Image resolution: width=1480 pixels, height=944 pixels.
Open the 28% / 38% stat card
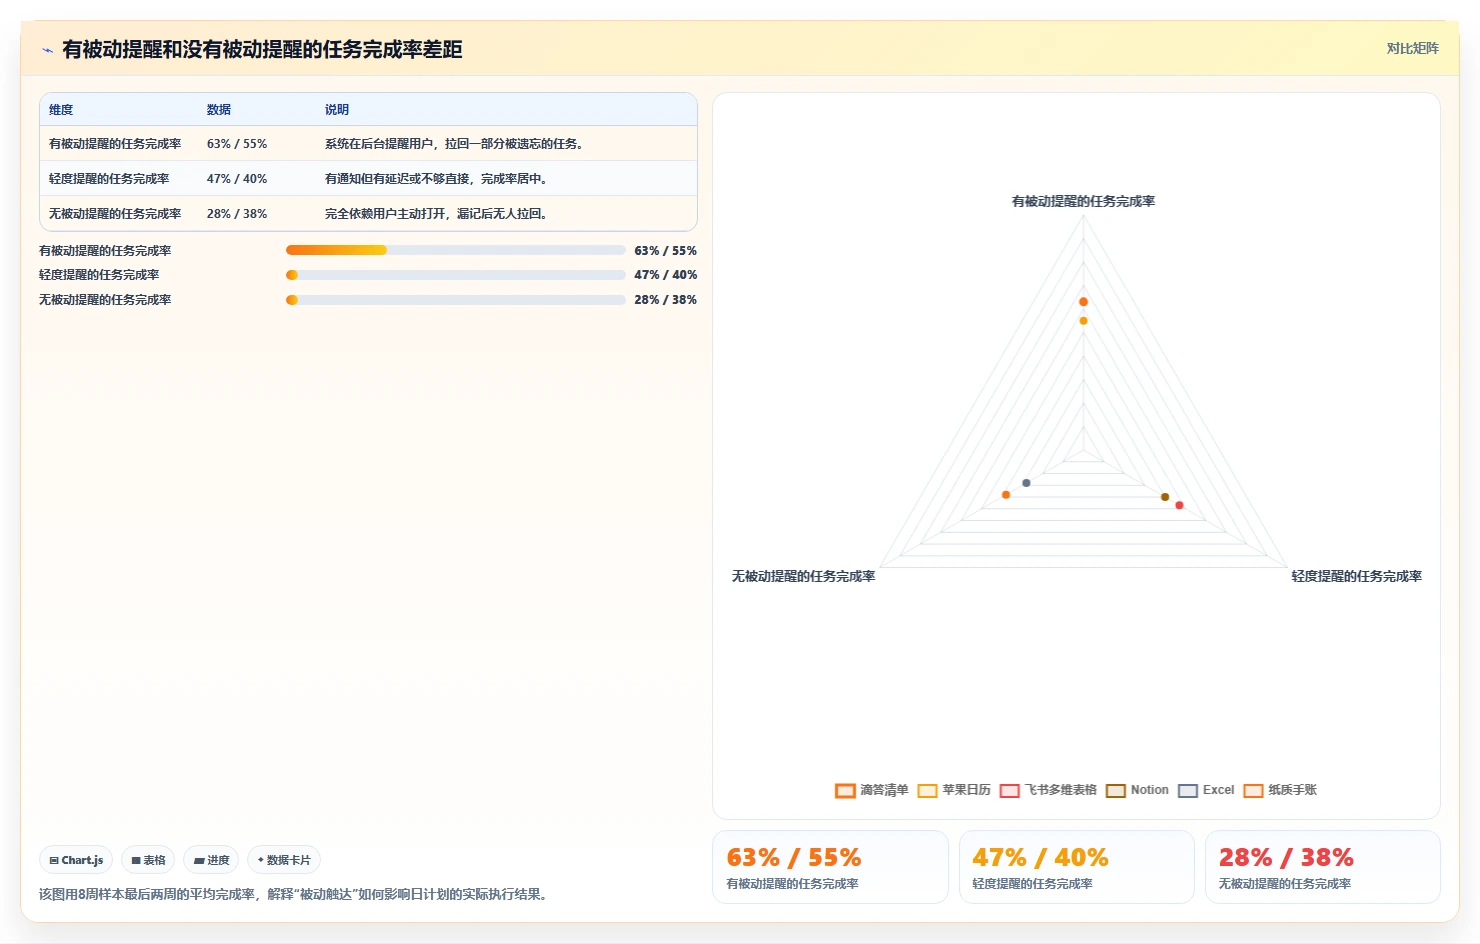click(1323, 867)
